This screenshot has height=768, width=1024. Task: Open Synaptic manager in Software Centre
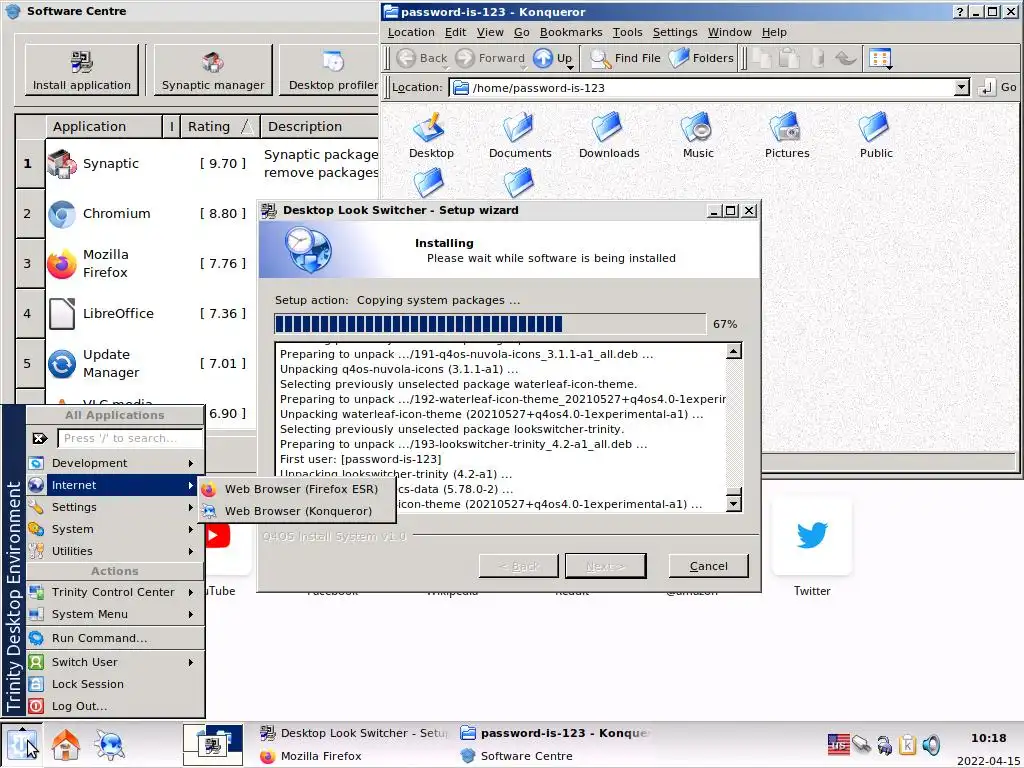(213, 70)
